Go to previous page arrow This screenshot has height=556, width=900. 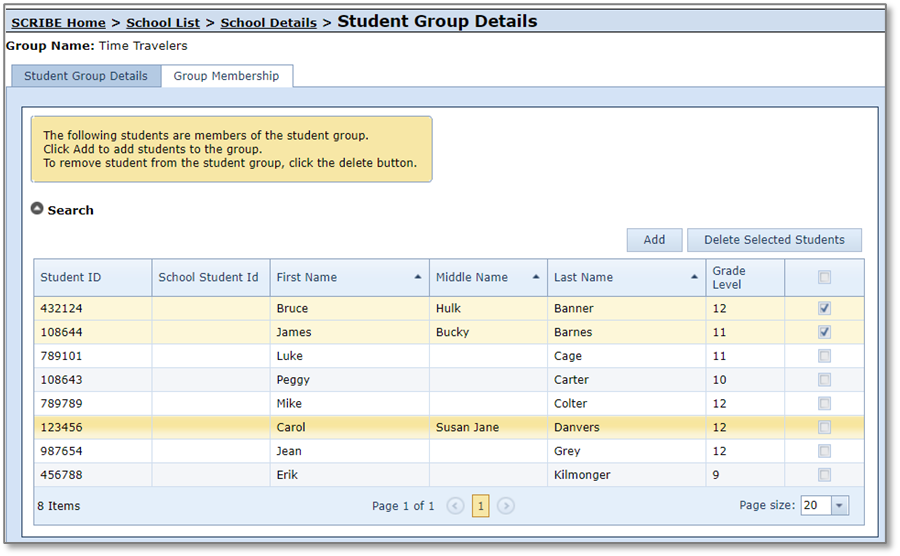click(x=455, y=506)
